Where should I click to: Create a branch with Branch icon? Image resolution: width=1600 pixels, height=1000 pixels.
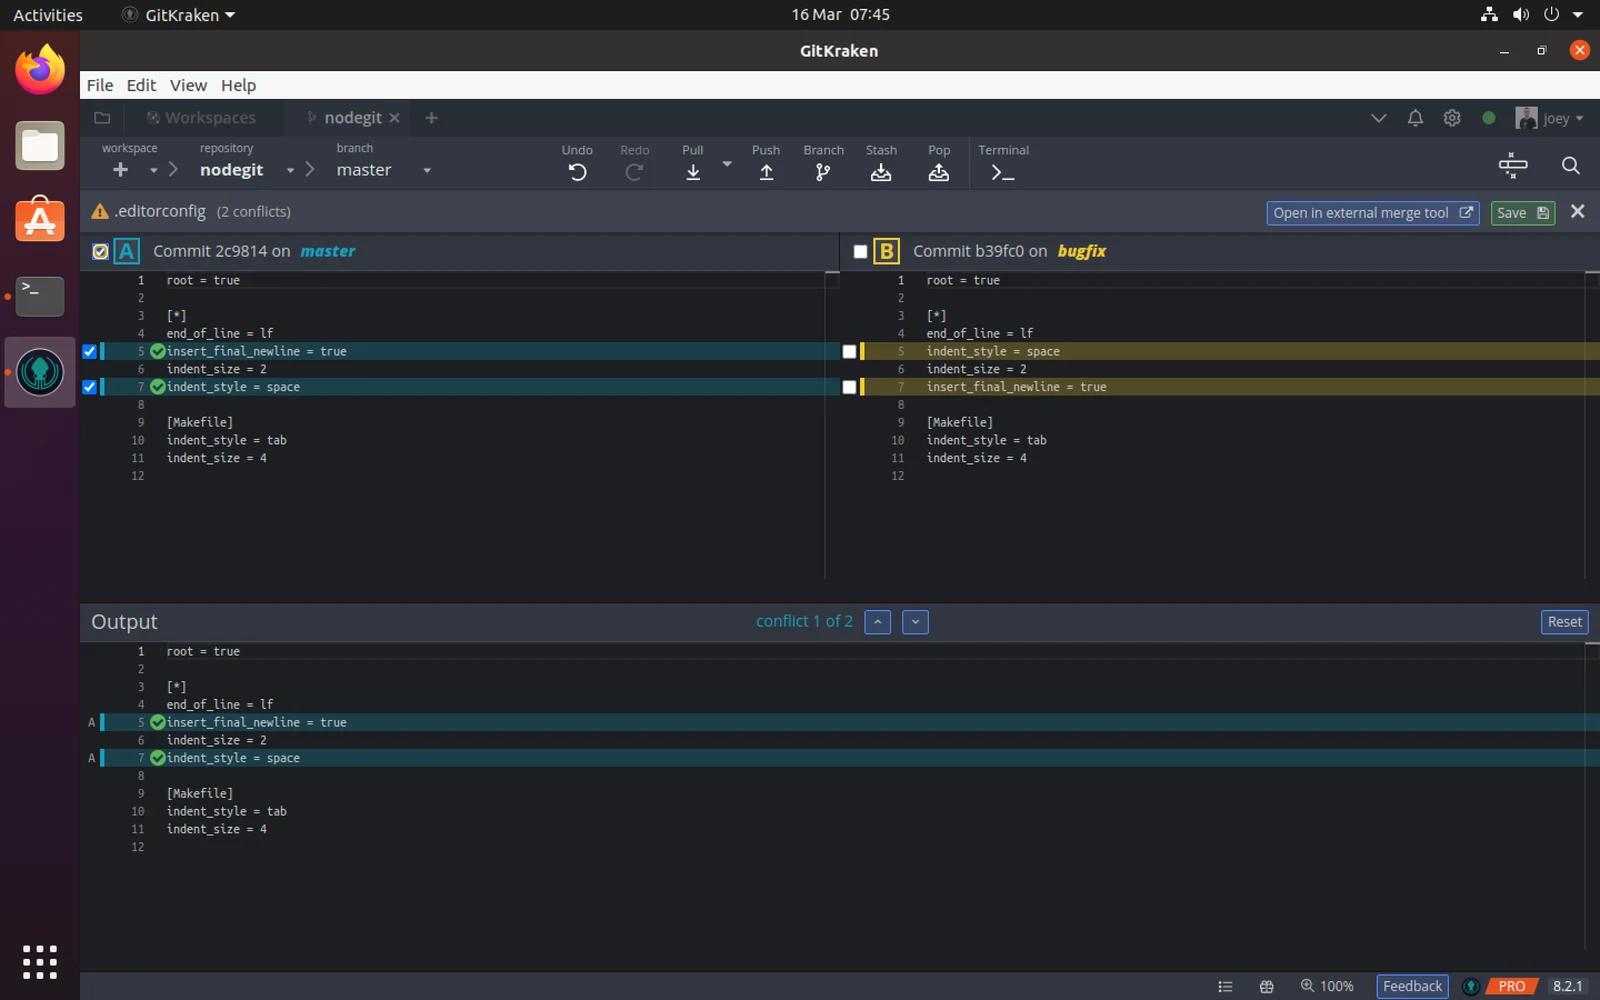(823, 172)
